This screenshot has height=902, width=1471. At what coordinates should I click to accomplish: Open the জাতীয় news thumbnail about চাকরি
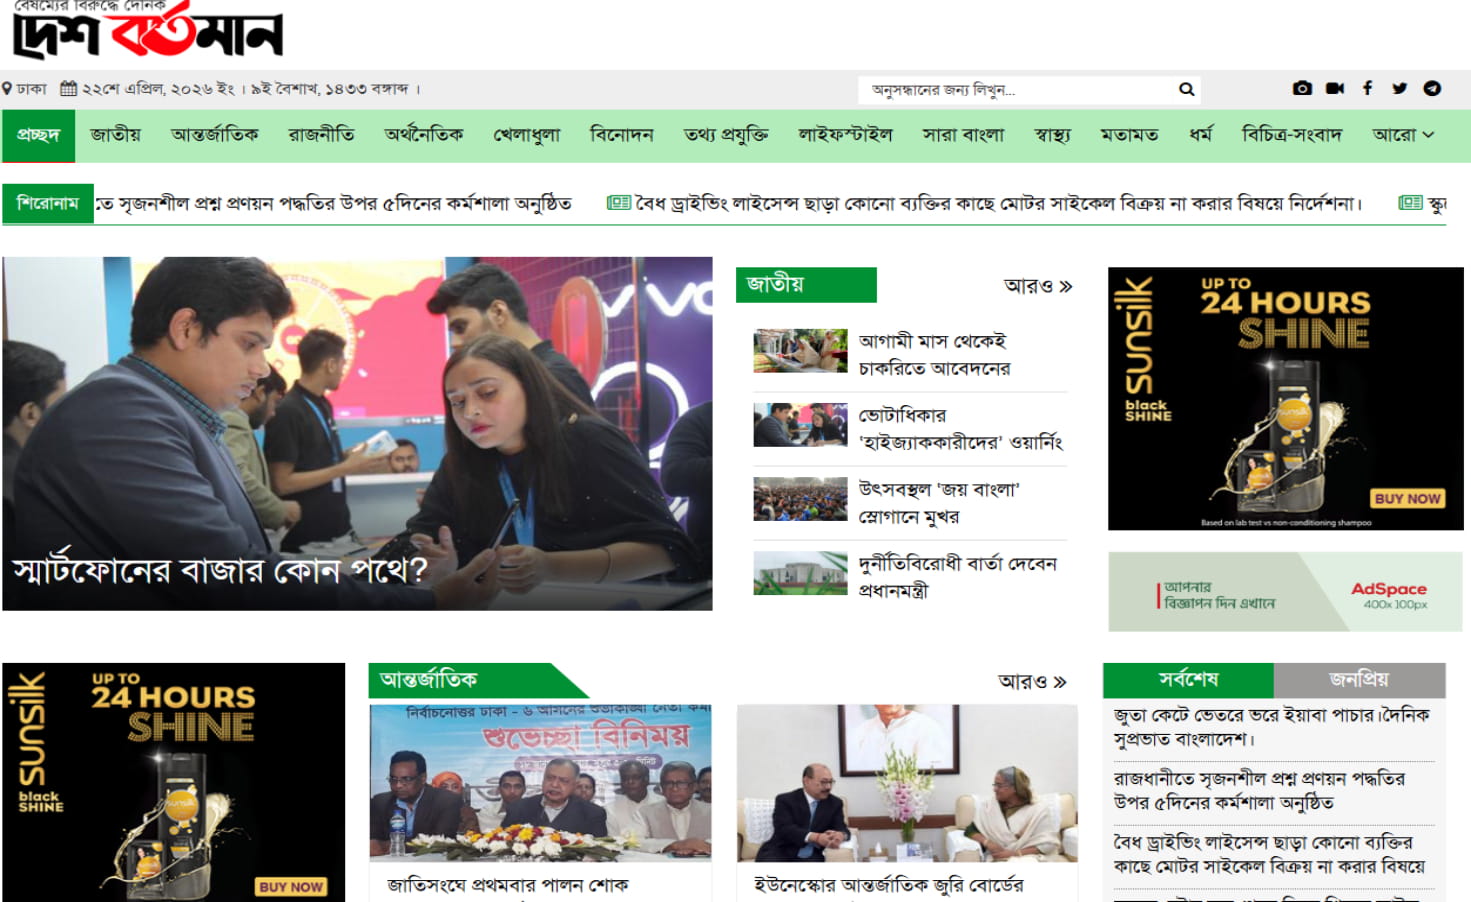pyautogui.click(x=800, y=352)
